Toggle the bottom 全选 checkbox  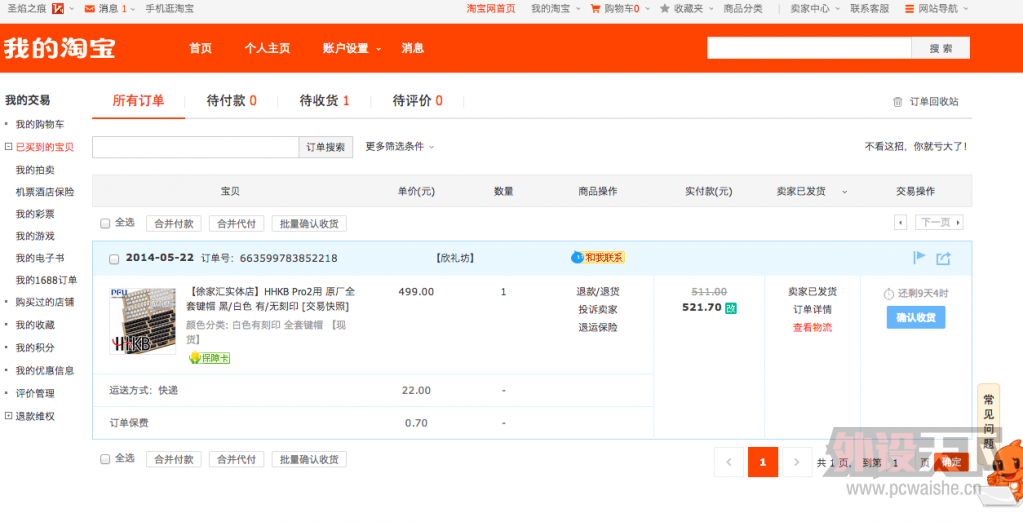coord(105,459)
